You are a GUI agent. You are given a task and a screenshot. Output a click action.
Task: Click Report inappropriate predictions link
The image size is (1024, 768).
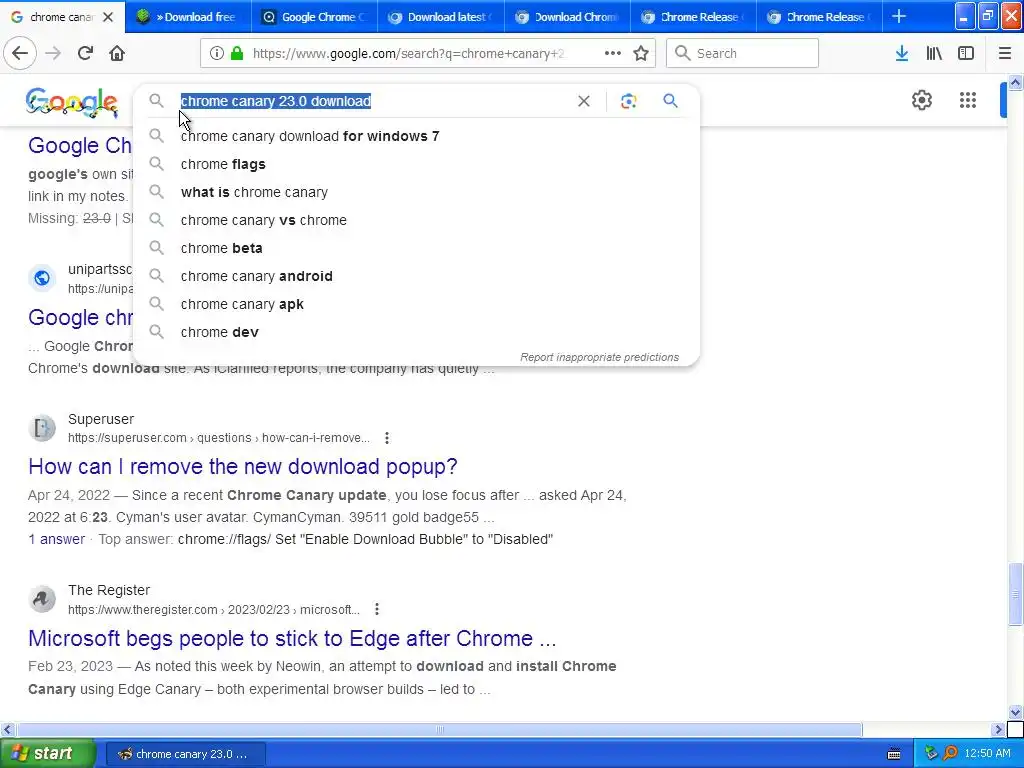pos(600,357)
